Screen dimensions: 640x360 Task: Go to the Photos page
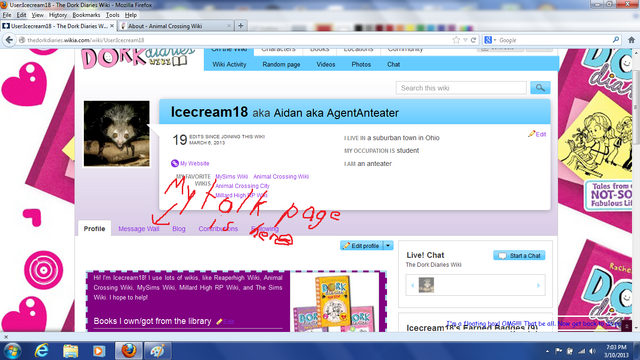click(x=361, y=64)
